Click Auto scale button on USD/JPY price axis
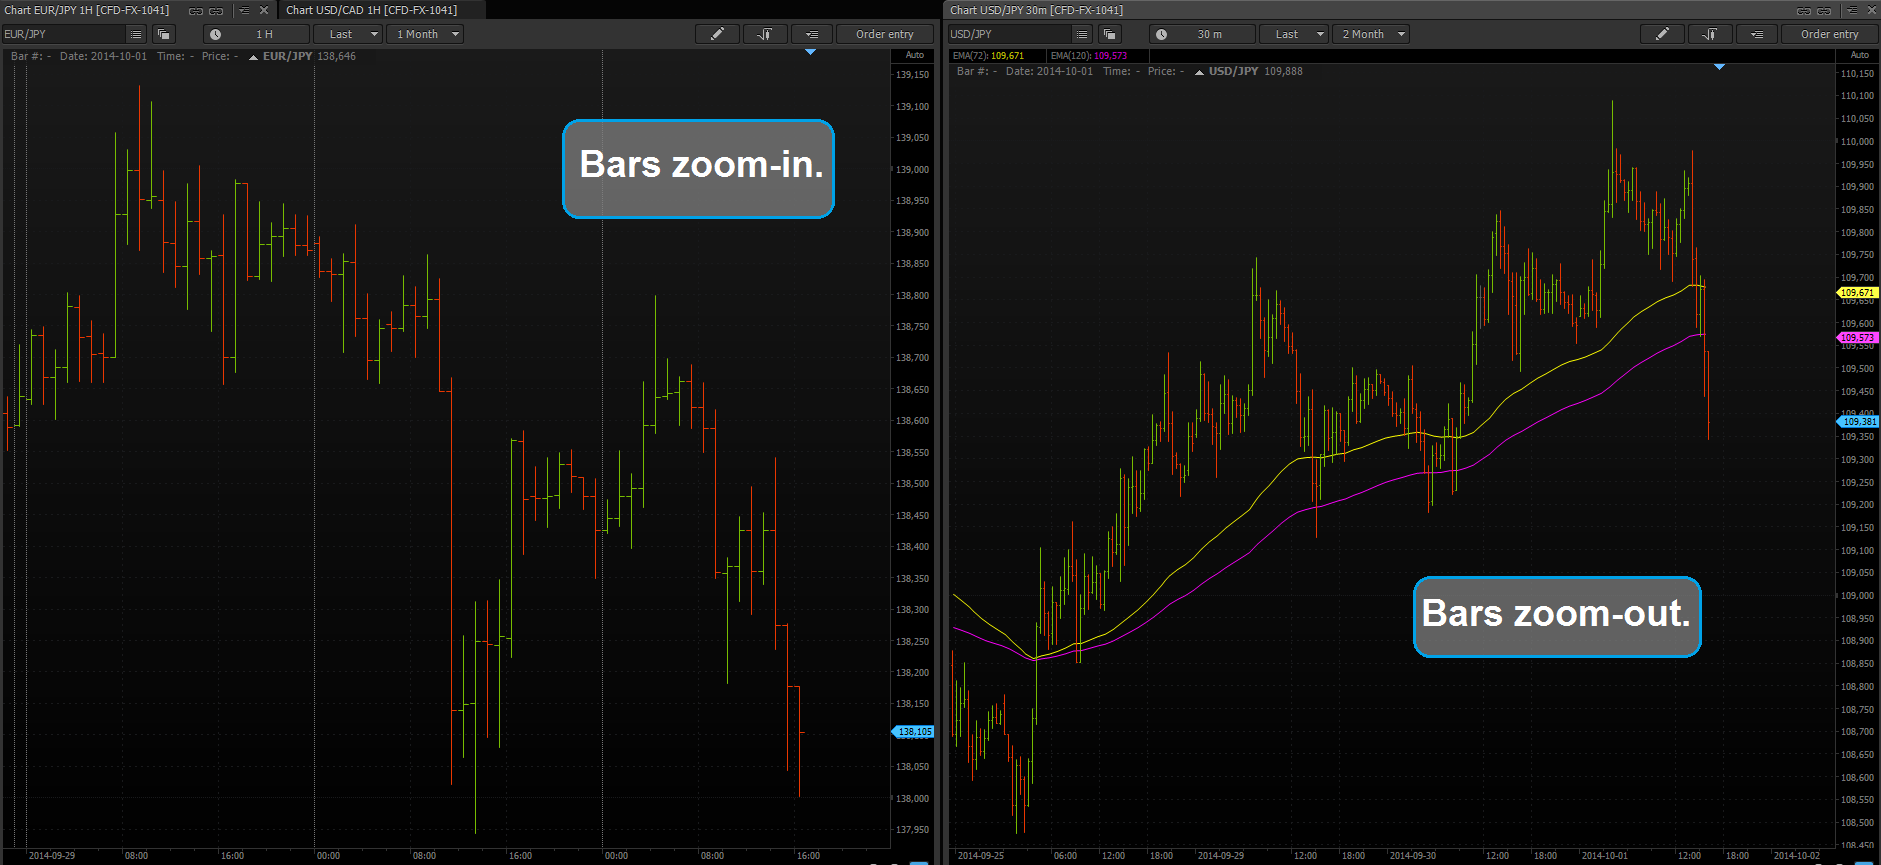 [1859, 55]
